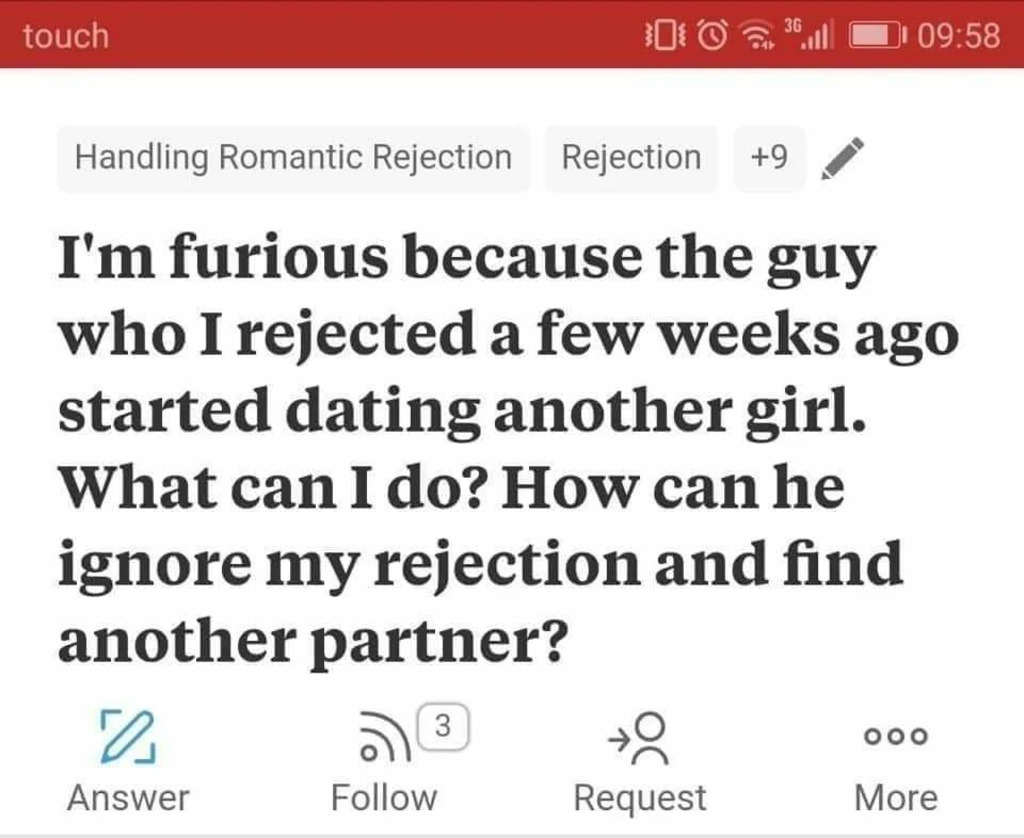Open the Rejection topic tag
The height and width of the screenshot is (838, 1024).
[631, 158]
